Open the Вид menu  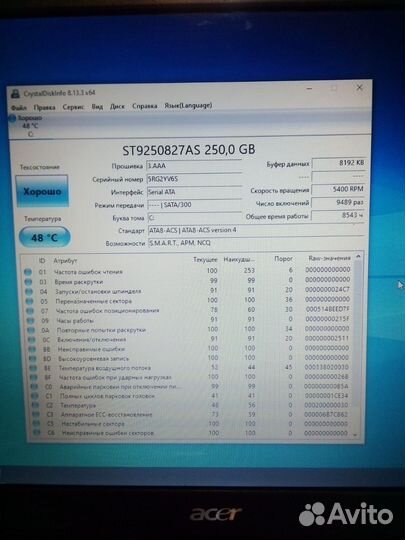tap(97, 107)
